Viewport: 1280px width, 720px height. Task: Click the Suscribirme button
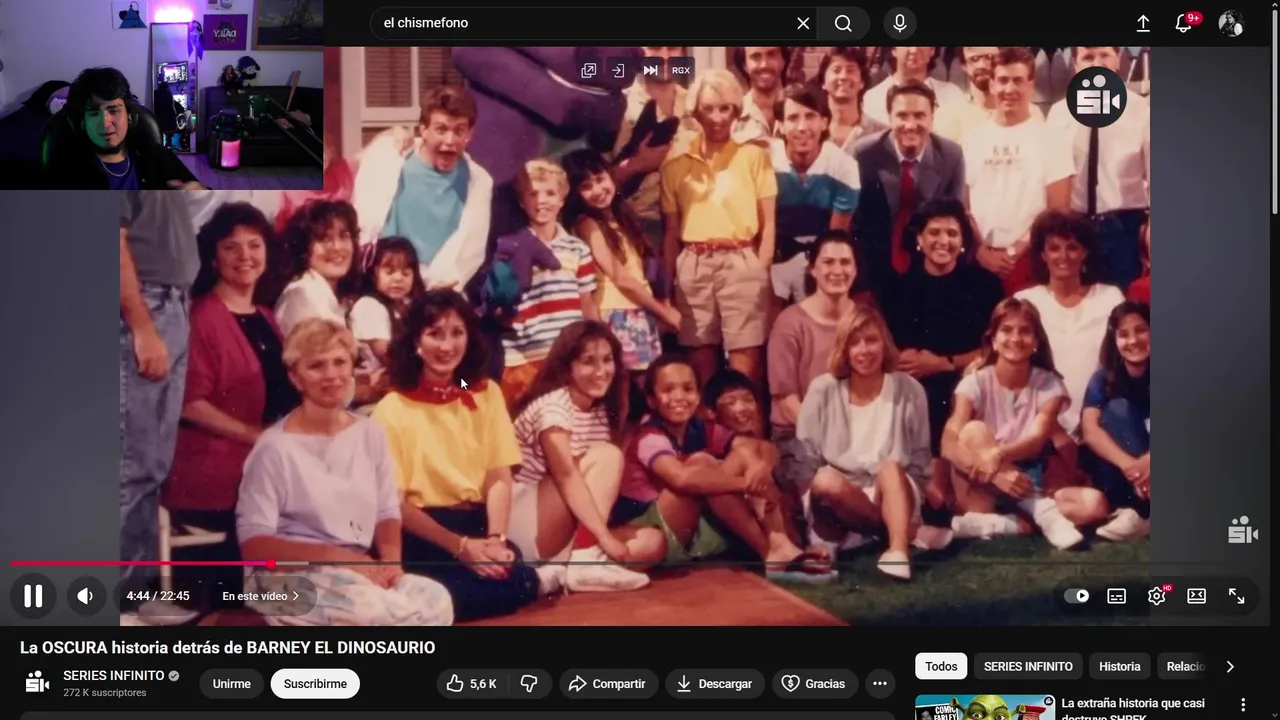315,684
